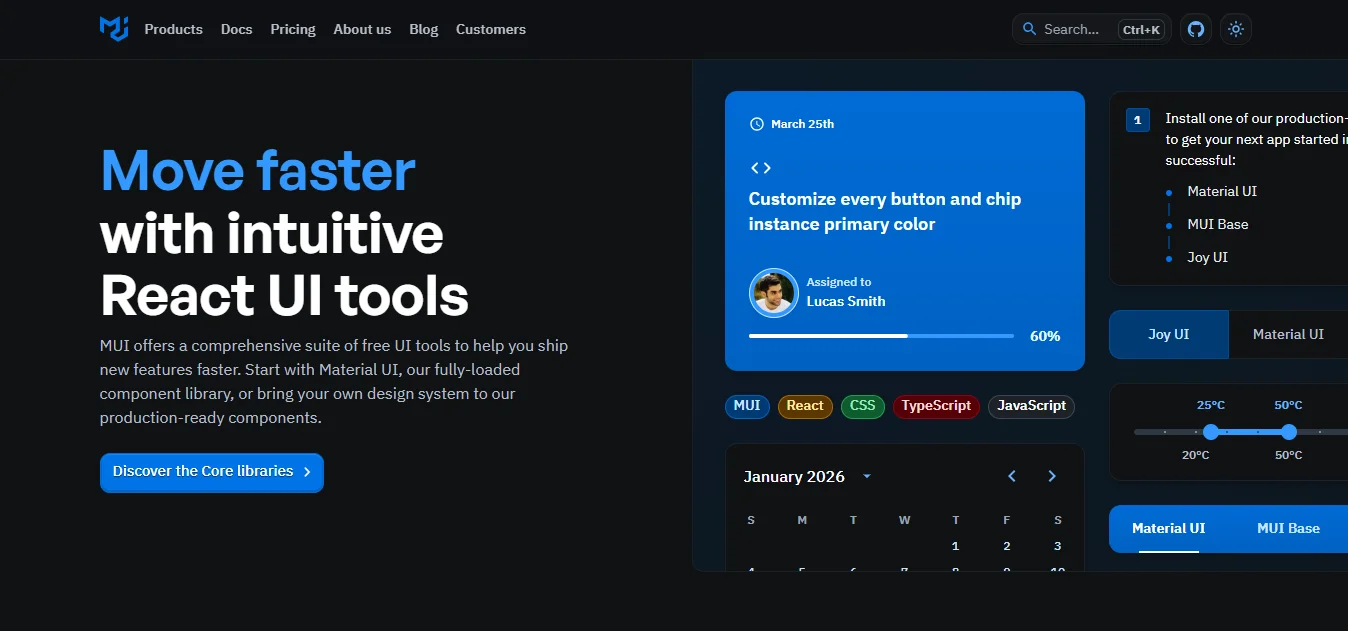Open the January 2026 month picker
The width and height of the screenshot is (1348, 631).
tap(806, 476)
